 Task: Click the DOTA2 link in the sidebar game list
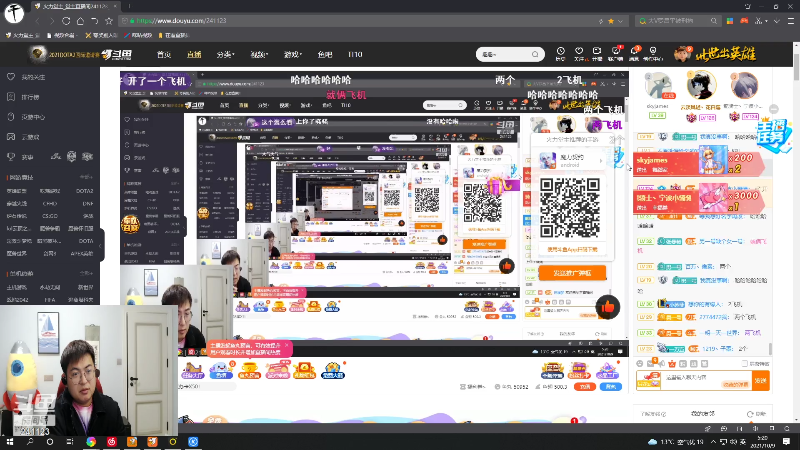tap(84, 191)
